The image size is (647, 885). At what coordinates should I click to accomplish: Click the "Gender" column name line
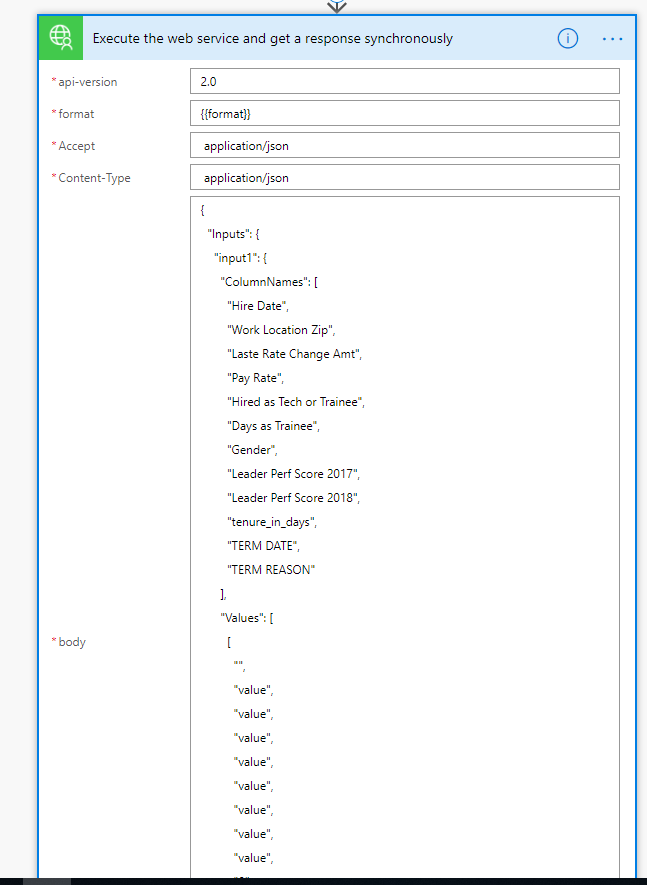pyautogui.click(x=252, y=450)
